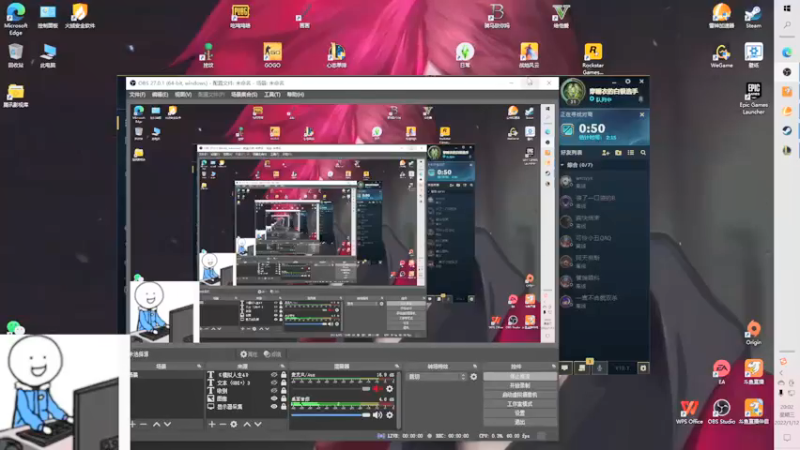The height and width of the screenshot is (450, 800).
Task: Open 麦克风/Aux mixer gear menu
Action: pos(390,389)
